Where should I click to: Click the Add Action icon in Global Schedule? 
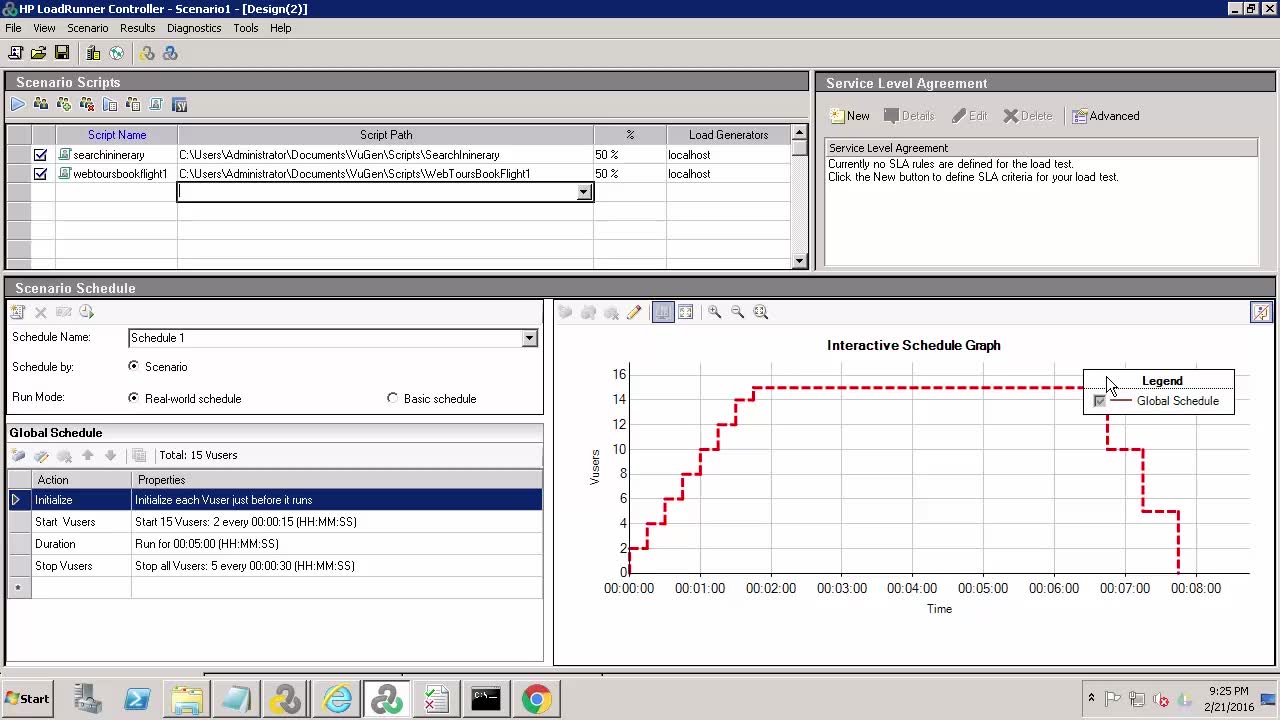(18, 456)
